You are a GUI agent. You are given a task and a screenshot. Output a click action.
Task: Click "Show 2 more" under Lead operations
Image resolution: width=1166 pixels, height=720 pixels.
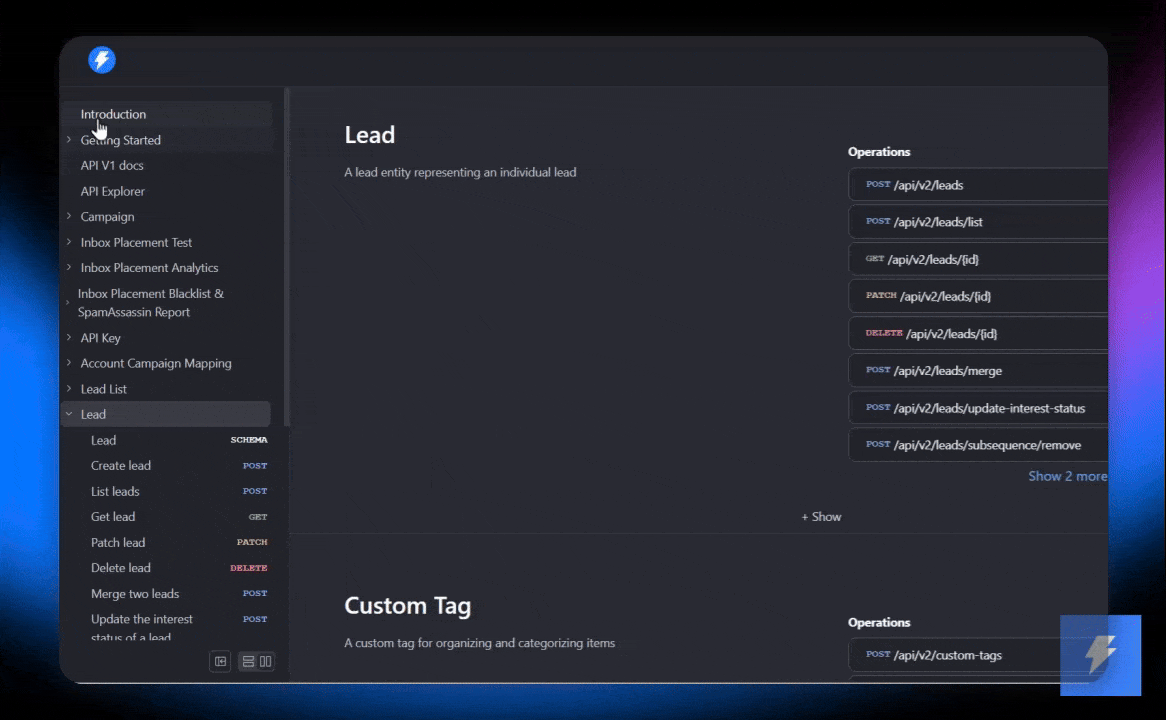point(1067,476)
